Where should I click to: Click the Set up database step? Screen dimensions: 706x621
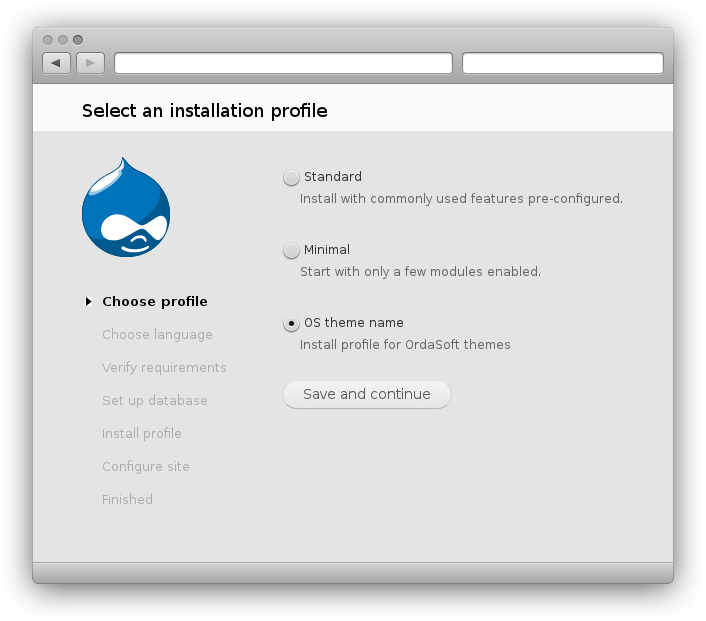point(155,400)
